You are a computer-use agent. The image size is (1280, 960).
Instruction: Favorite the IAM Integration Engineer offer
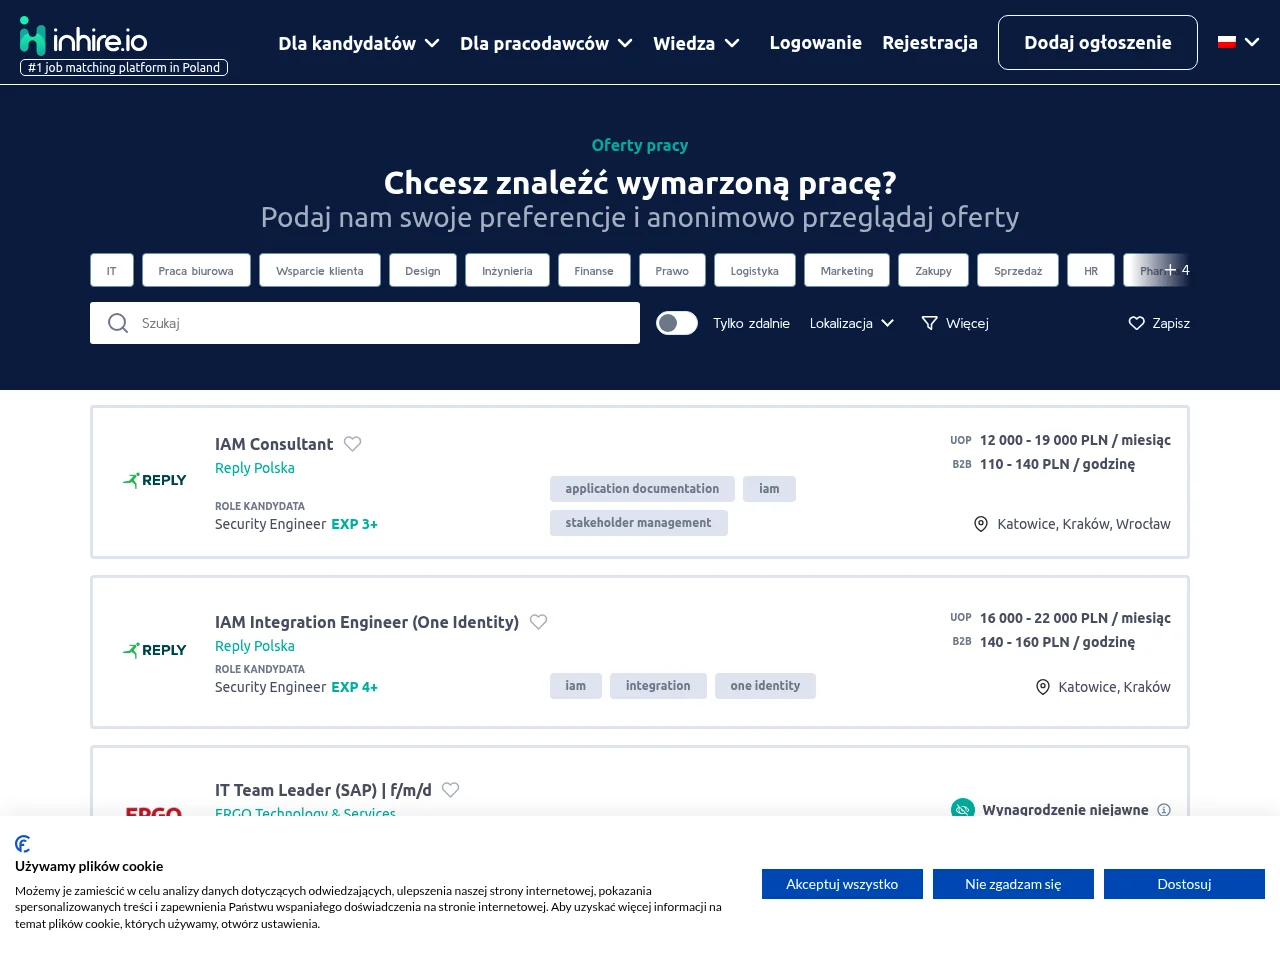[x=539, y=622]
